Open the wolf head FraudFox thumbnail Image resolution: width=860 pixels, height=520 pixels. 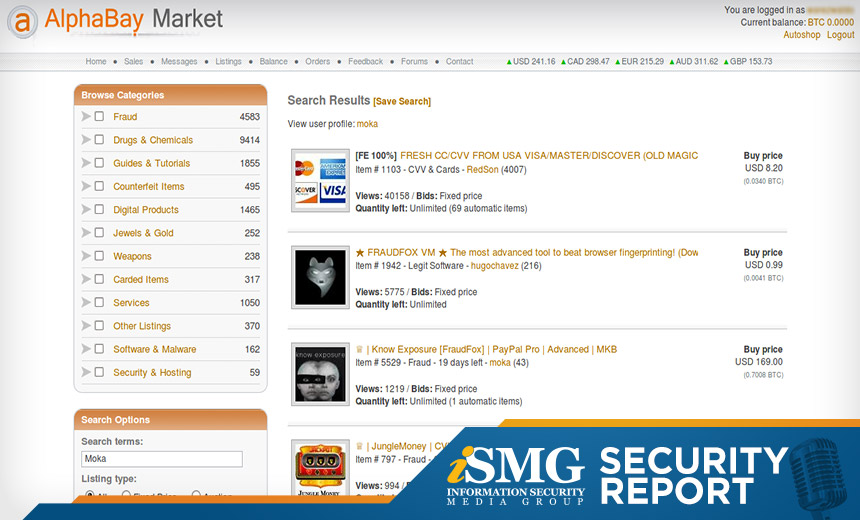320,277
